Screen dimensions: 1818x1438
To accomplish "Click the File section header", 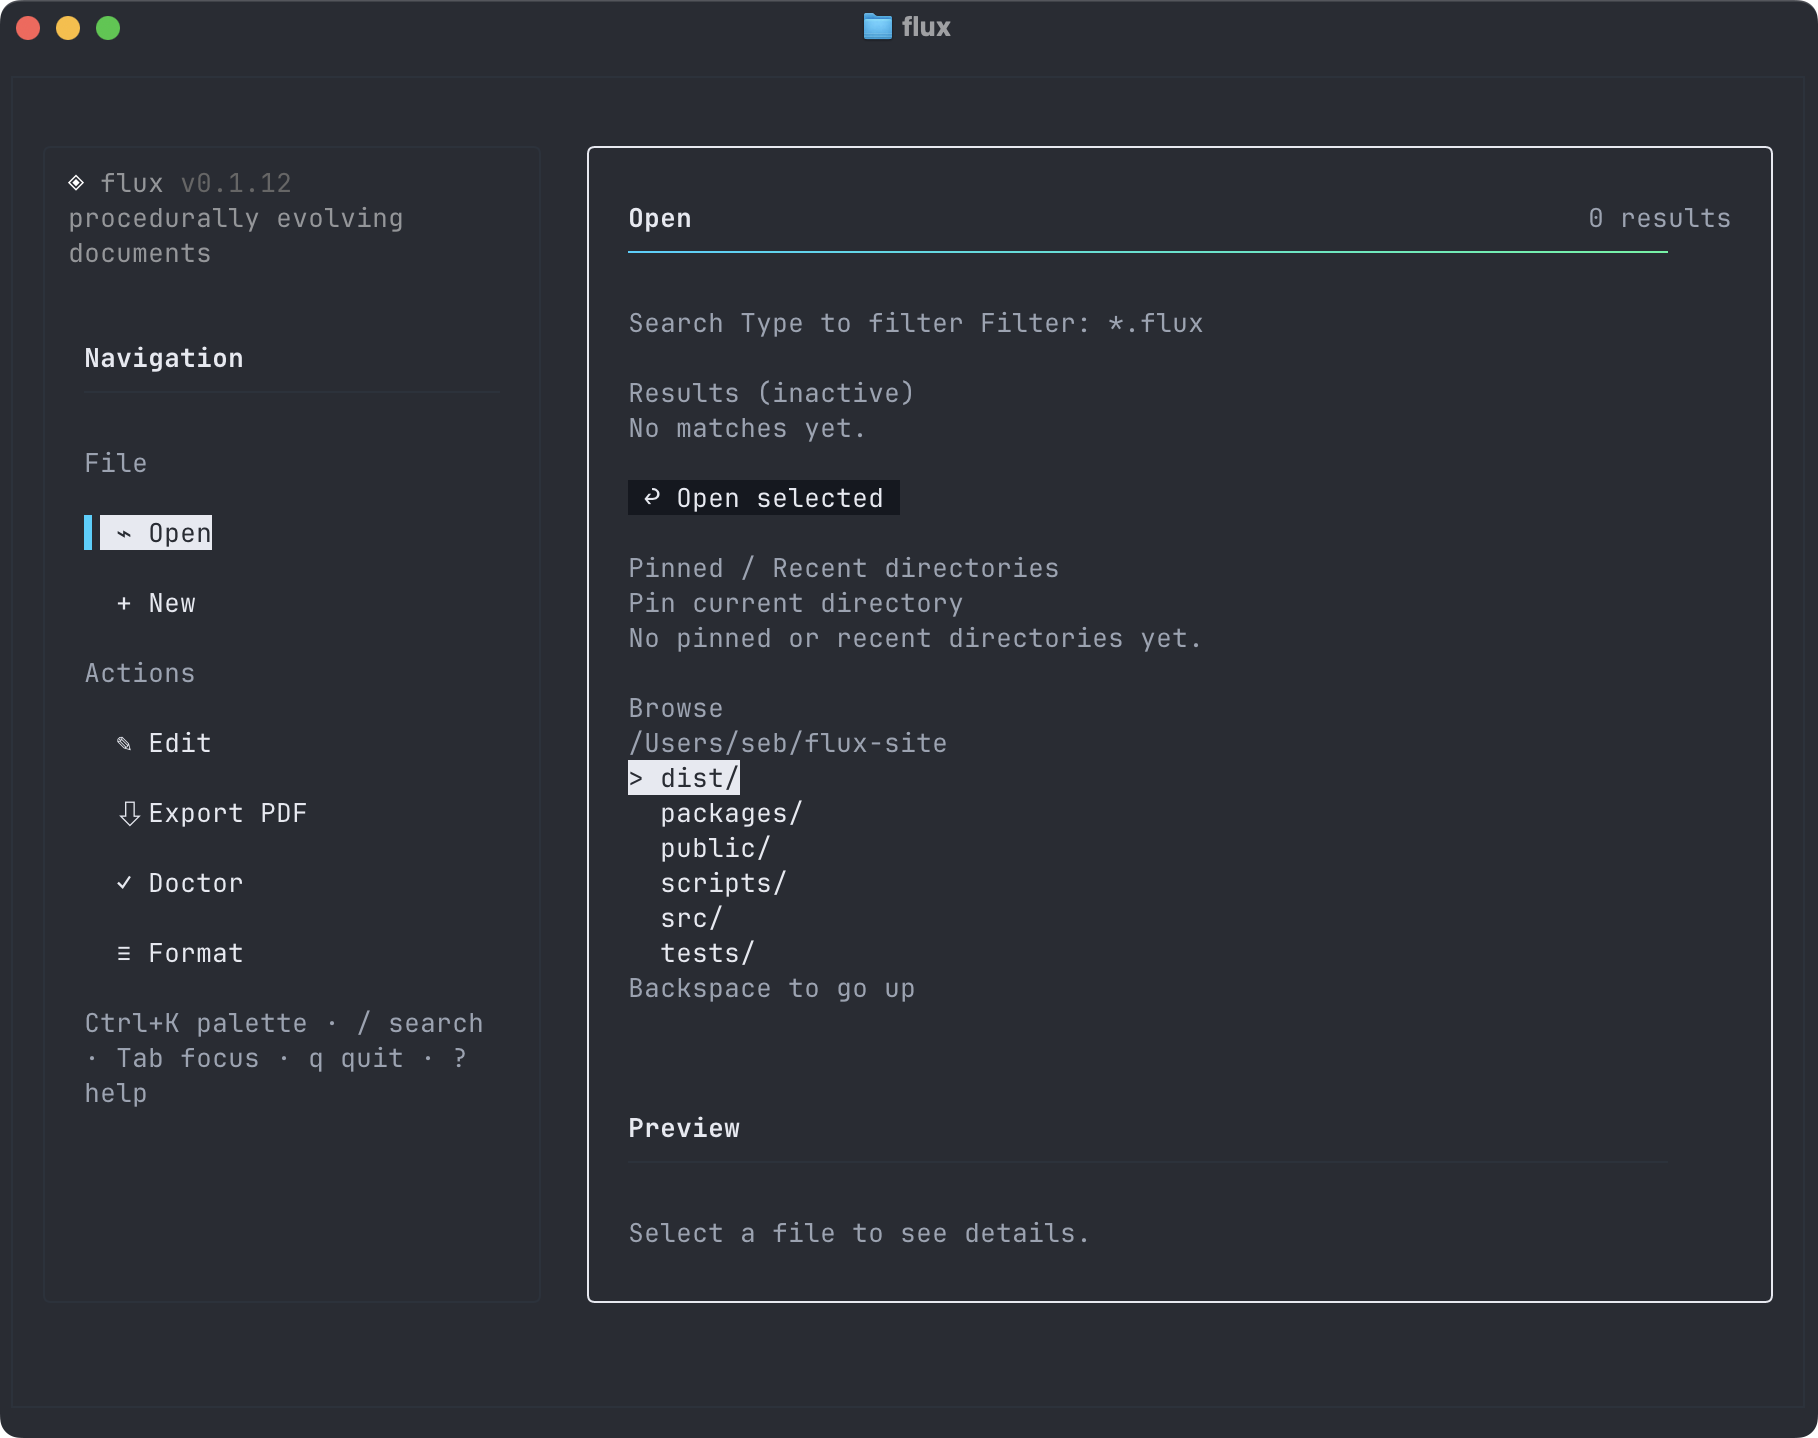I will click(x=115, y=462).
